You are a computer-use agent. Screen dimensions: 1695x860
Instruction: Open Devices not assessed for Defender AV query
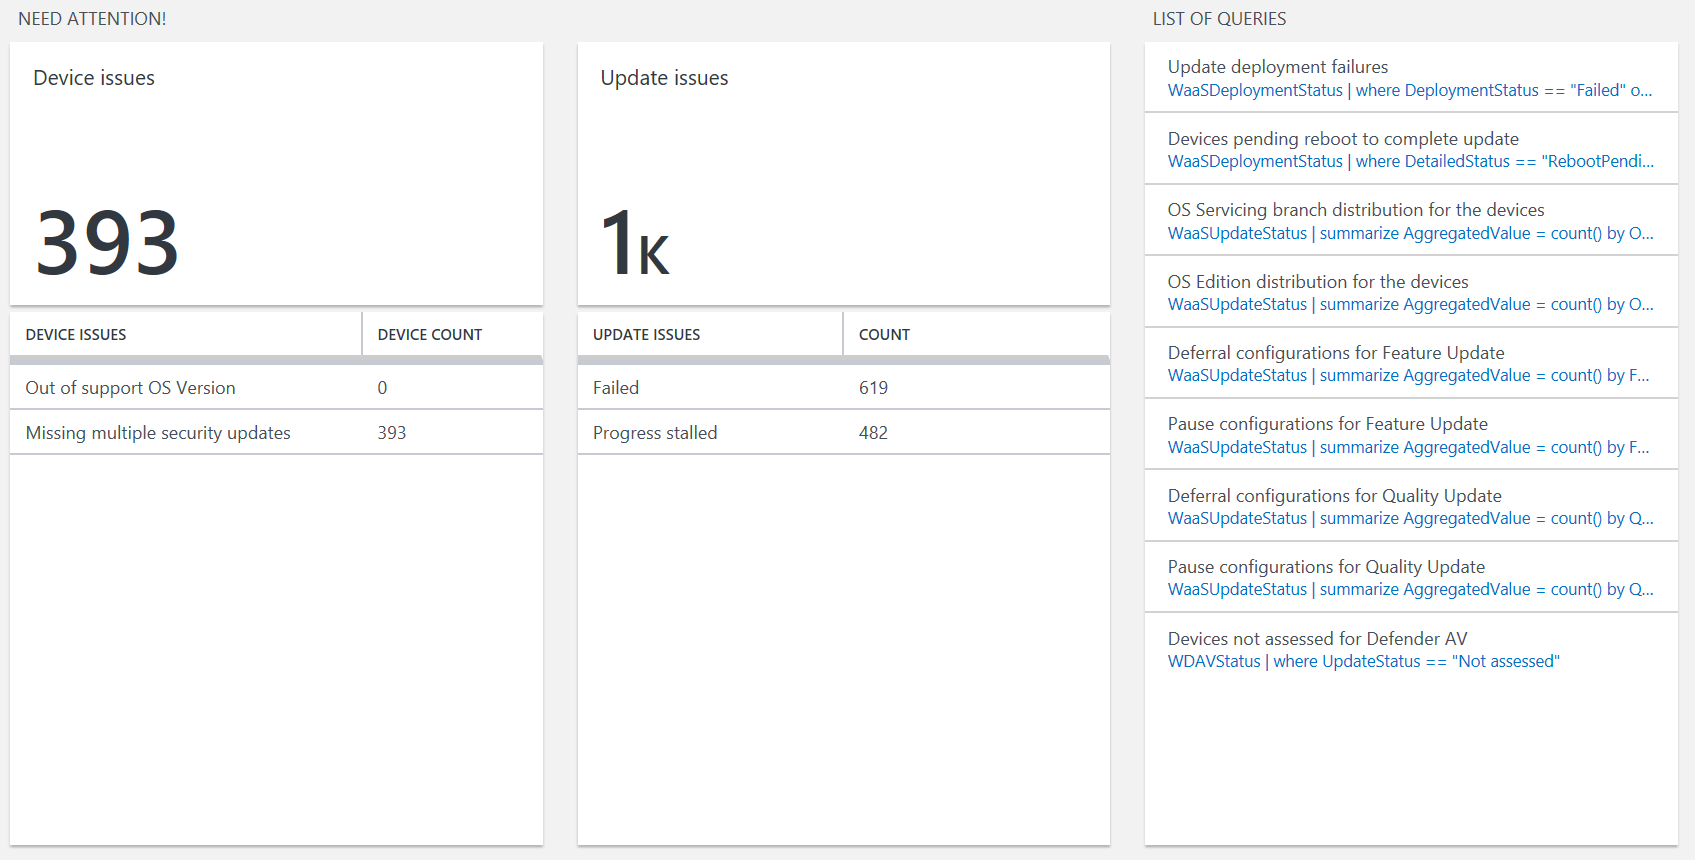1411,649
